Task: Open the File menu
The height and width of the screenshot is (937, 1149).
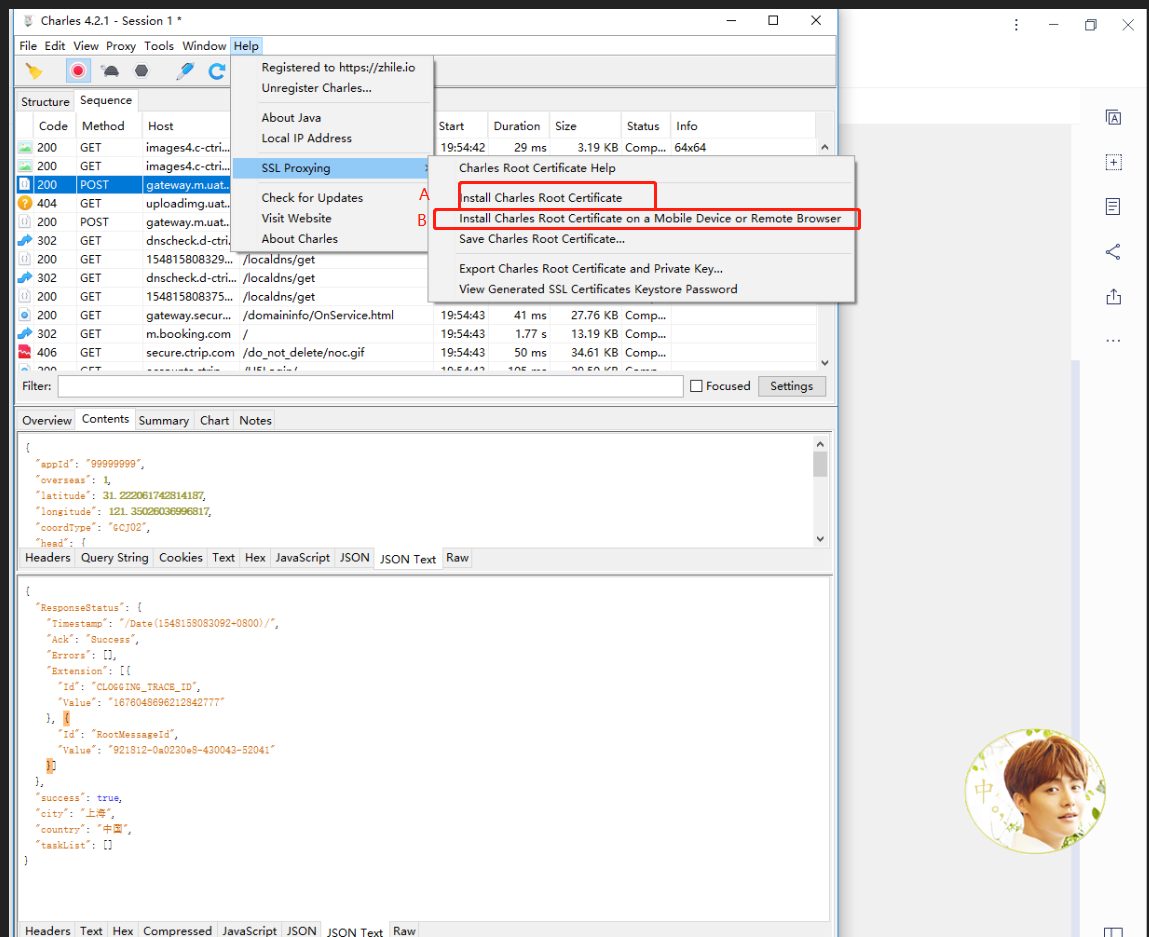Action: point(28,45)
